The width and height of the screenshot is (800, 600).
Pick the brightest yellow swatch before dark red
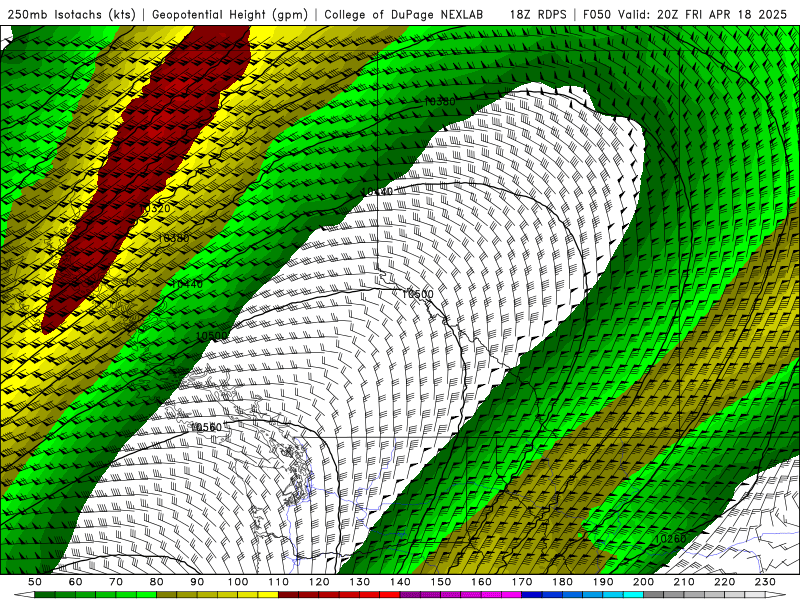coord(268,595)
